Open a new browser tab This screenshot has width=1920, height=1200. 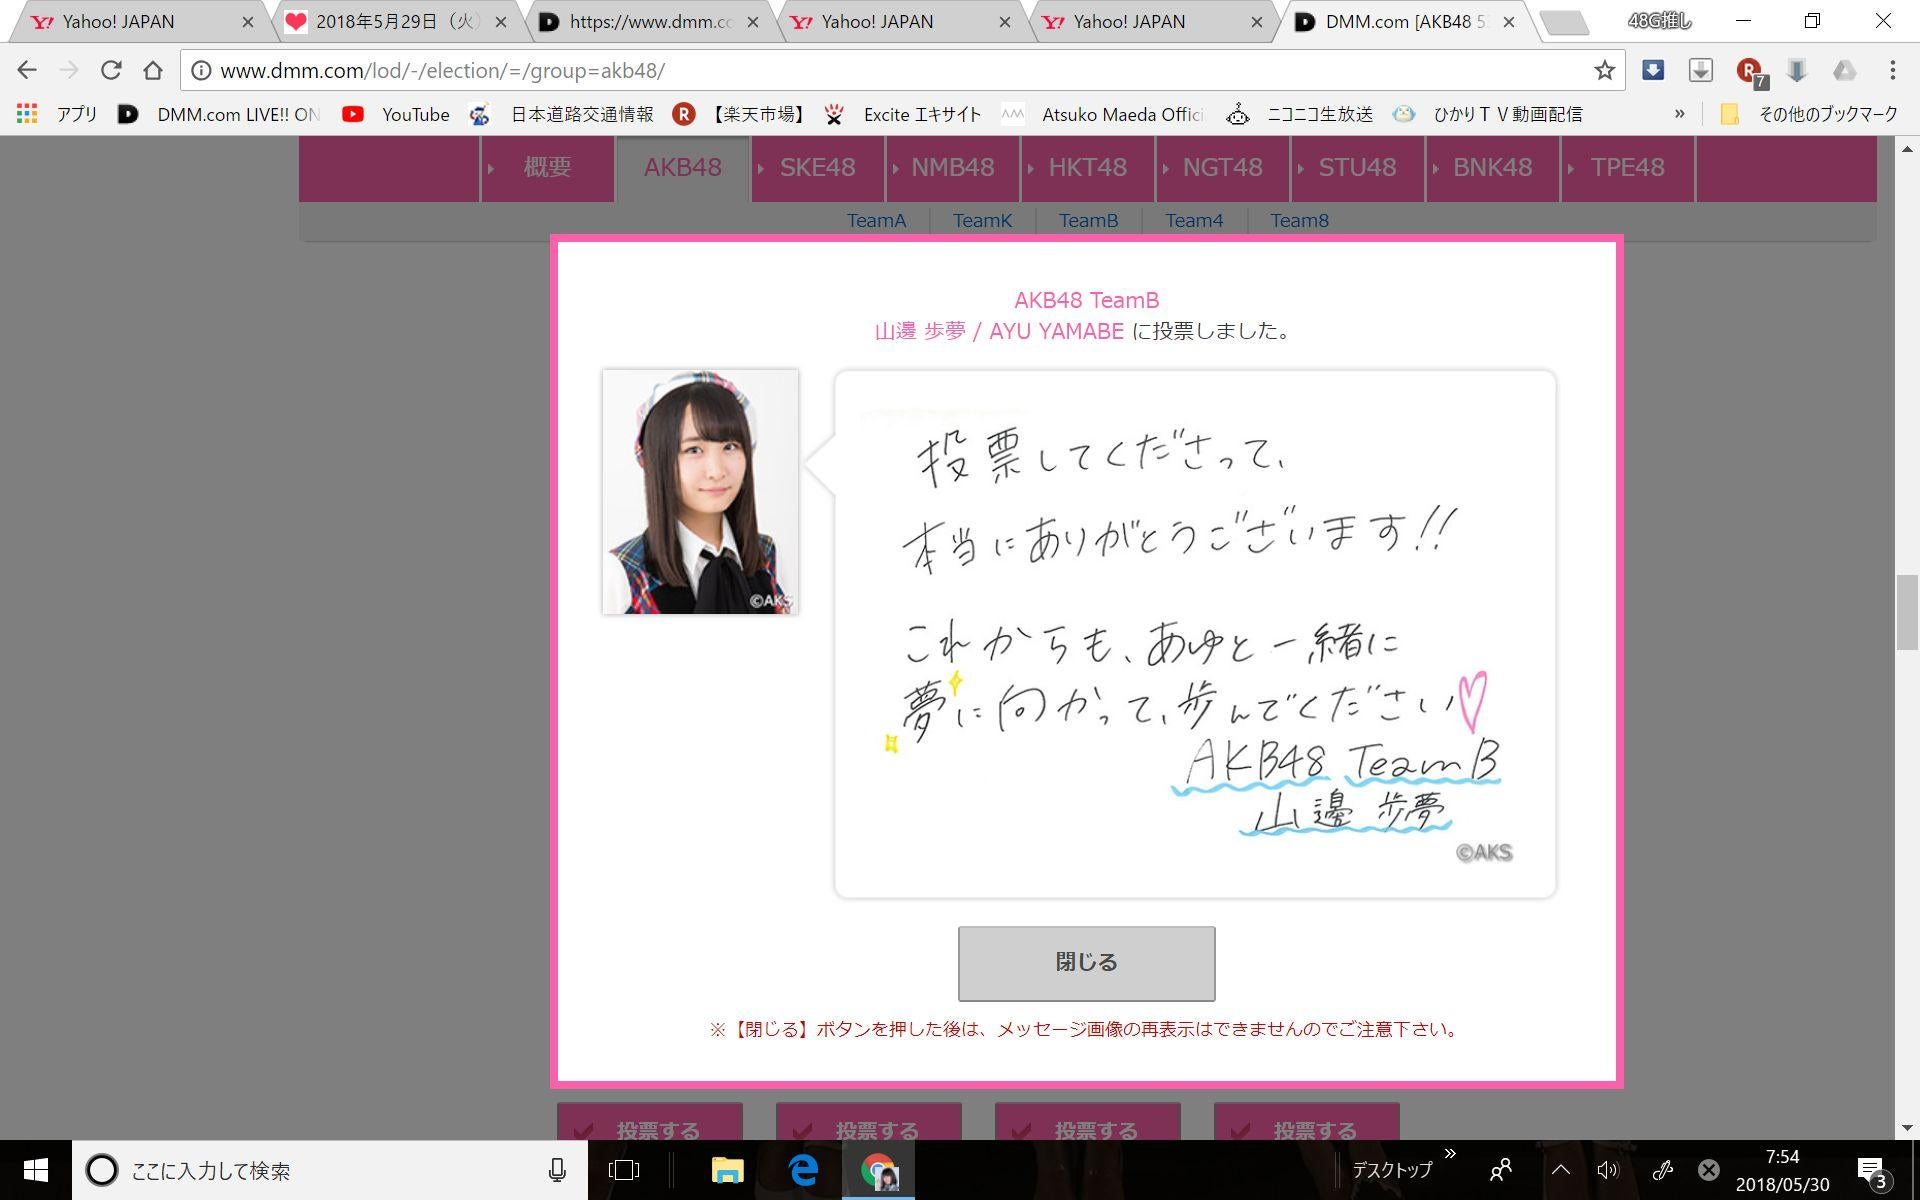[1564, 23]
